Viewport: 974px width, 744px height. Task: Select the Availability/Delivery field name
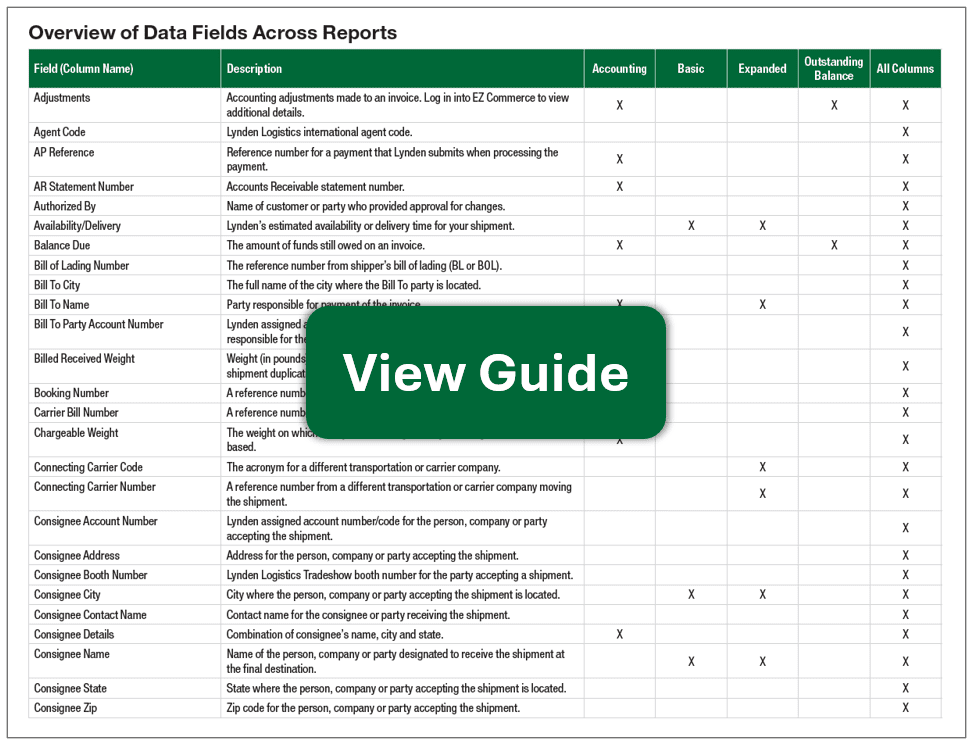pos(77,226)
